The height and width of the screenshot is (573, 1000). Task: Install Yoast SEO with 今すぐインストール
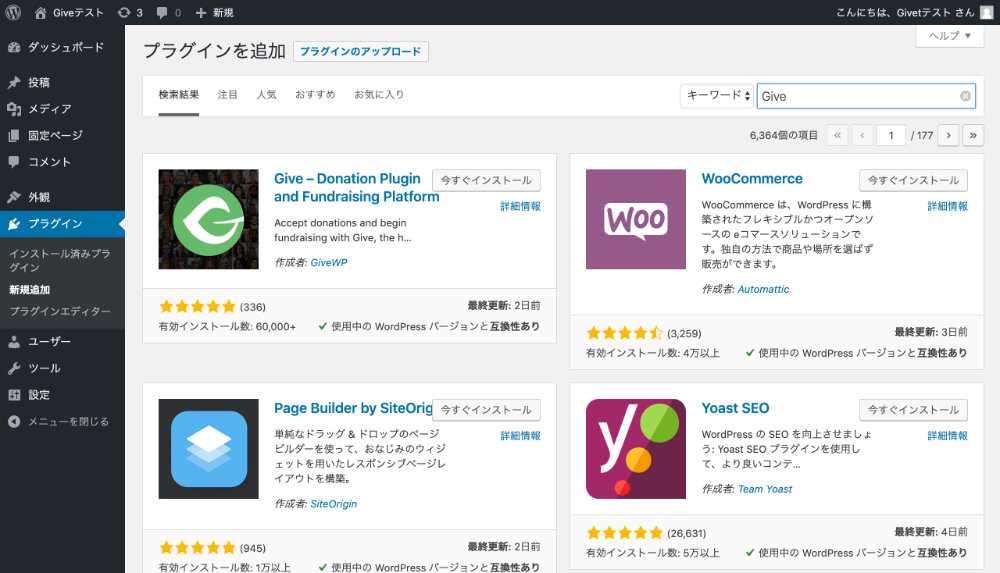(x=913, y=410)
